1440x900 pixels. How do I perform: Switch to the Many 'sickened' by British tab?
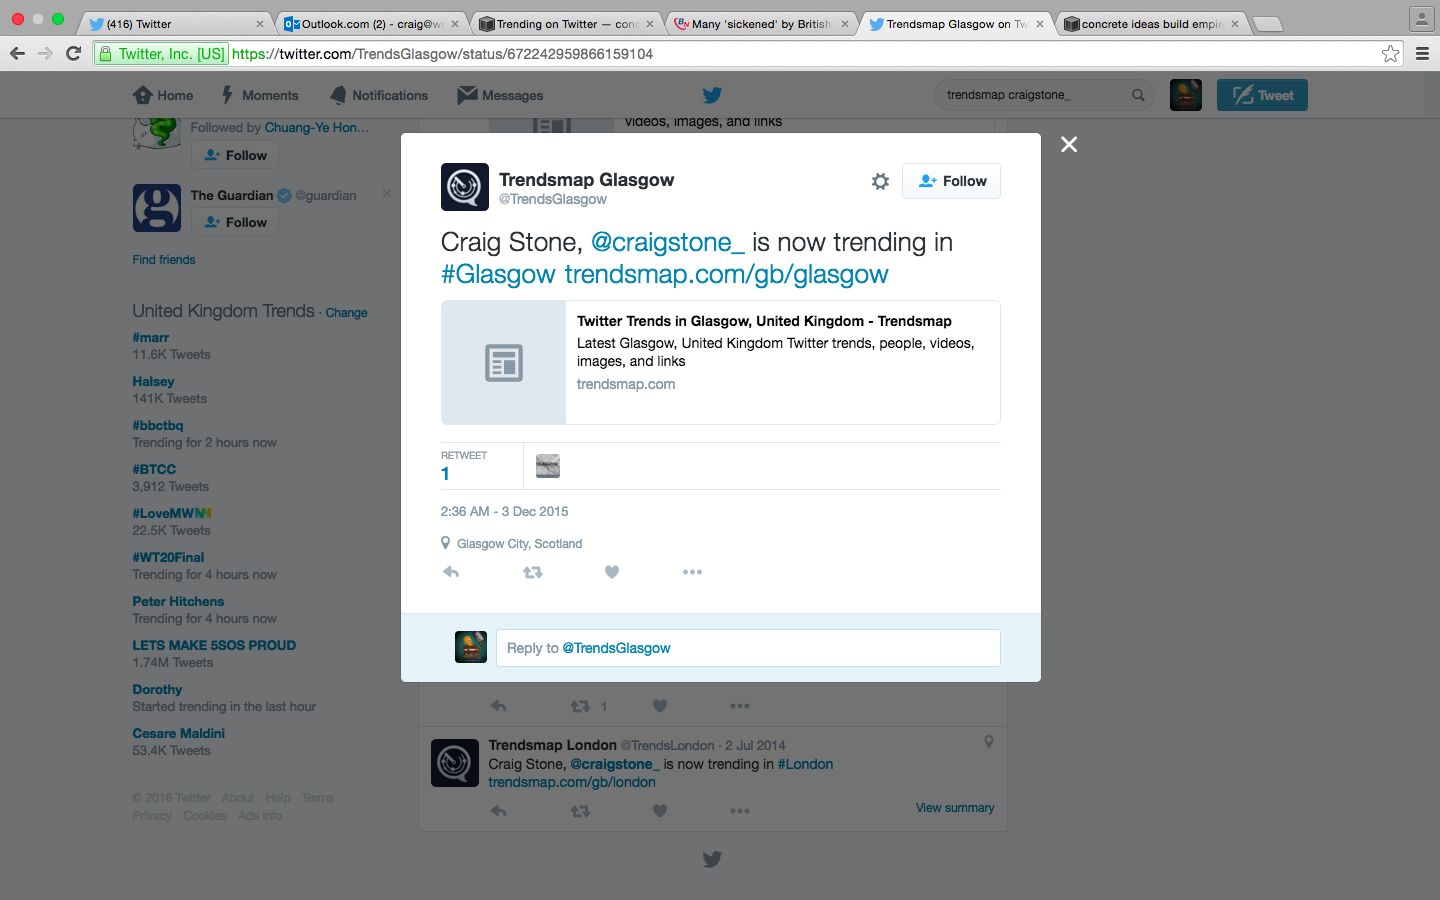point(762,24)
